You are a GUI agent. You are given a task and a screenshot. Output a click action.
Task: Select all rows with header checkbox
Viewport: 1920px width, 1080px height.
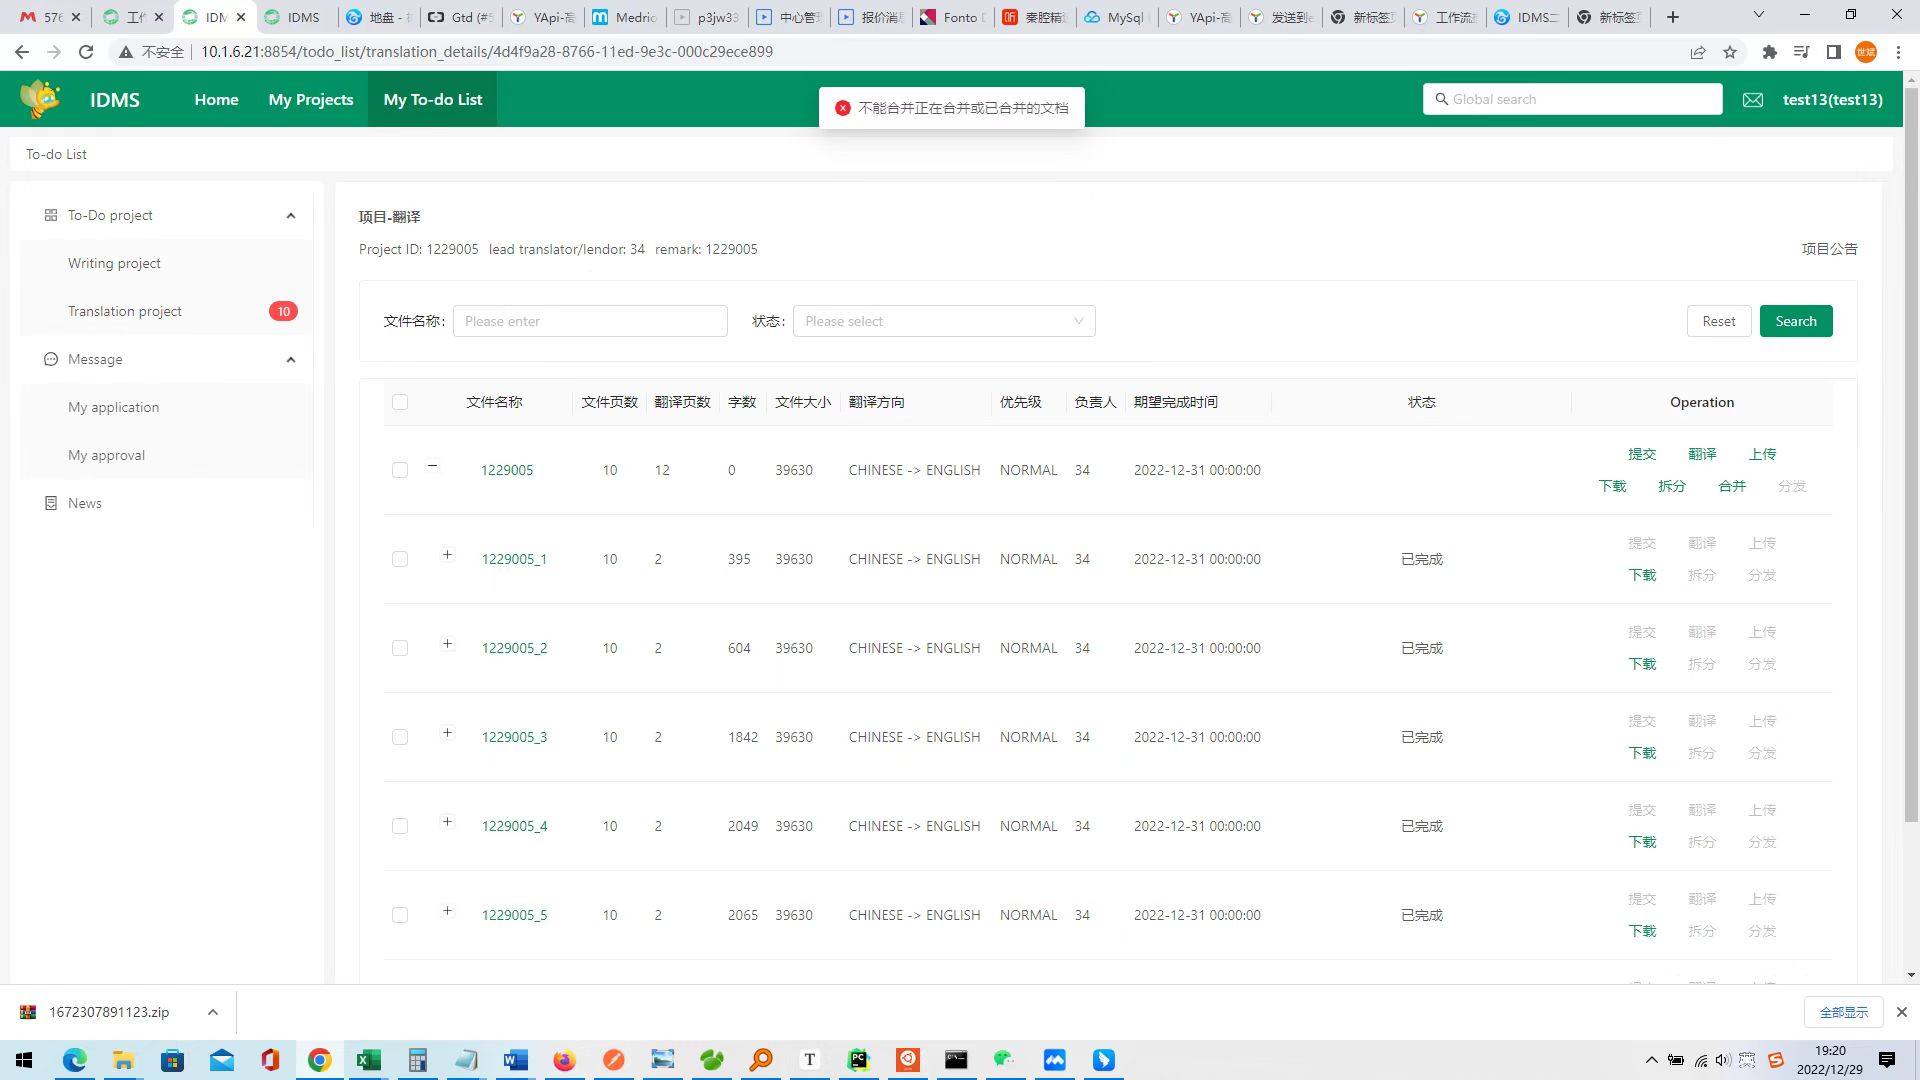click(400, 402)
